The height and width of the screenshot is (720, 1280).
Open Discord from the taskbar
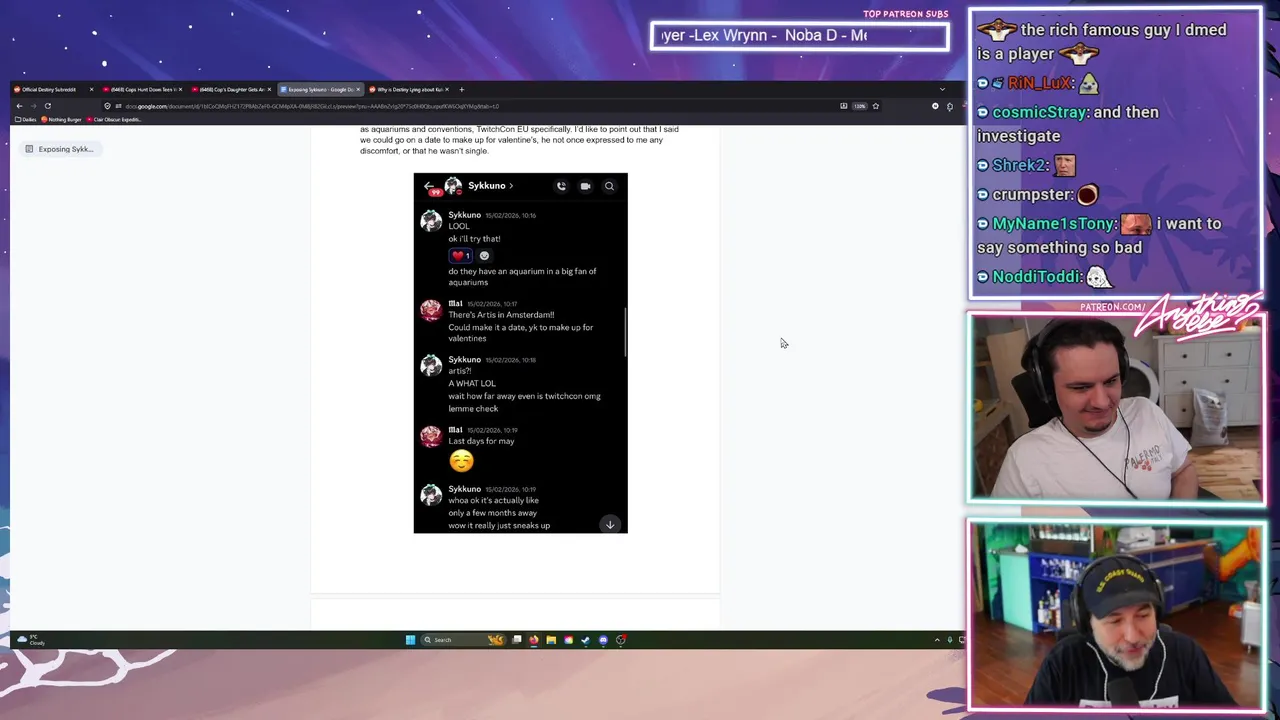coord(603,640)
